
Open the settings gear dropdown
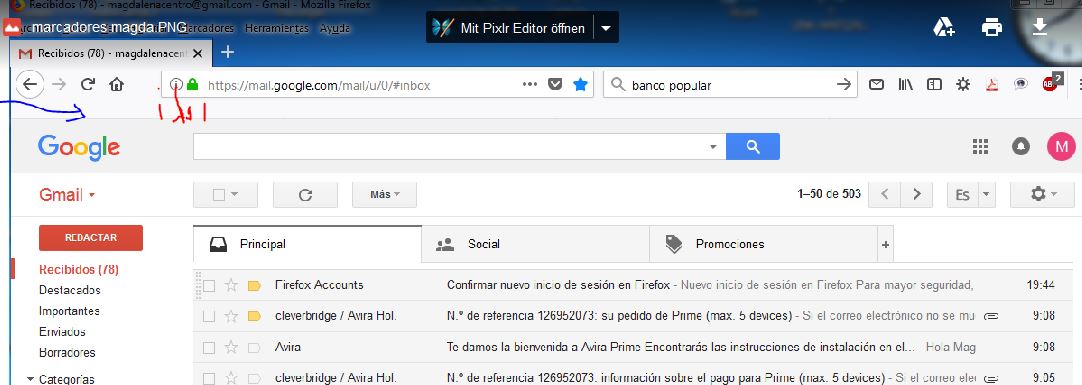click(1043, 195)
